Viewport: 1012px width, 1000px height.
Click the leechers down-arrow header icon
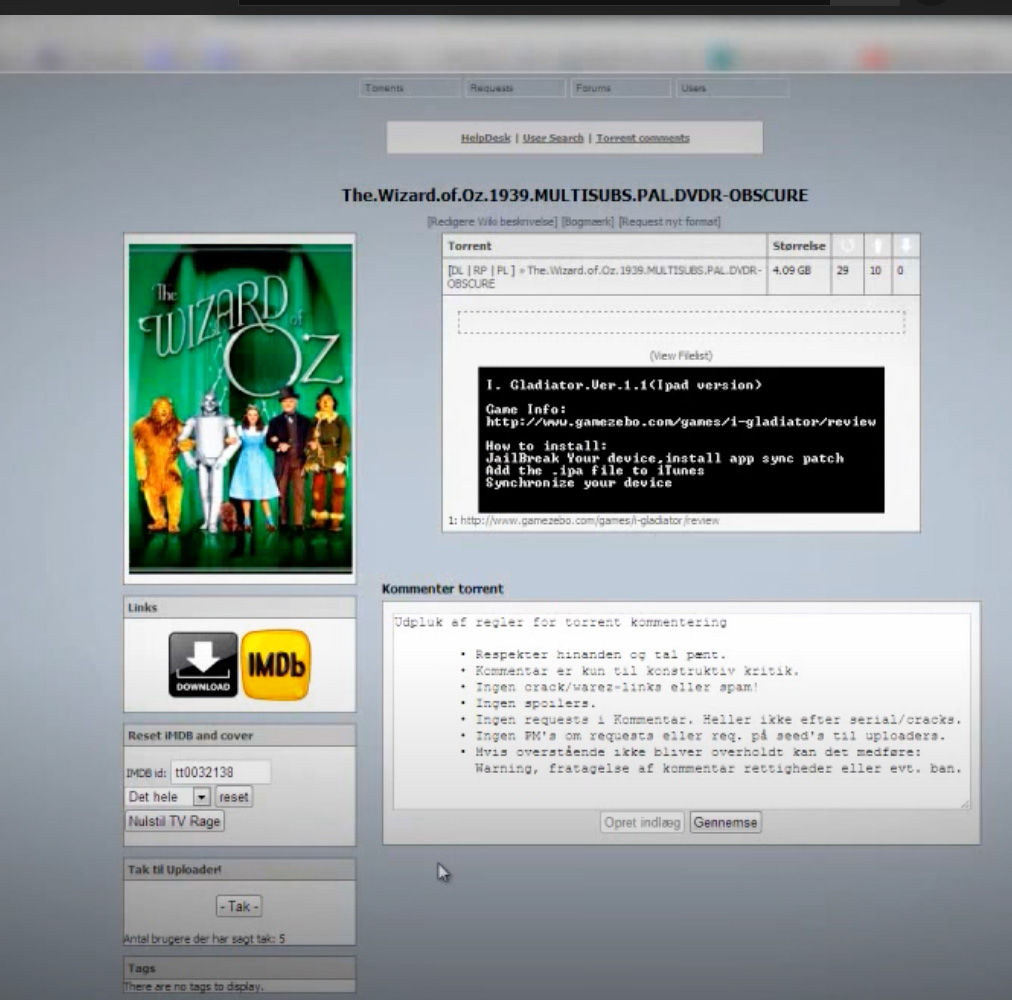pos(906,245)
